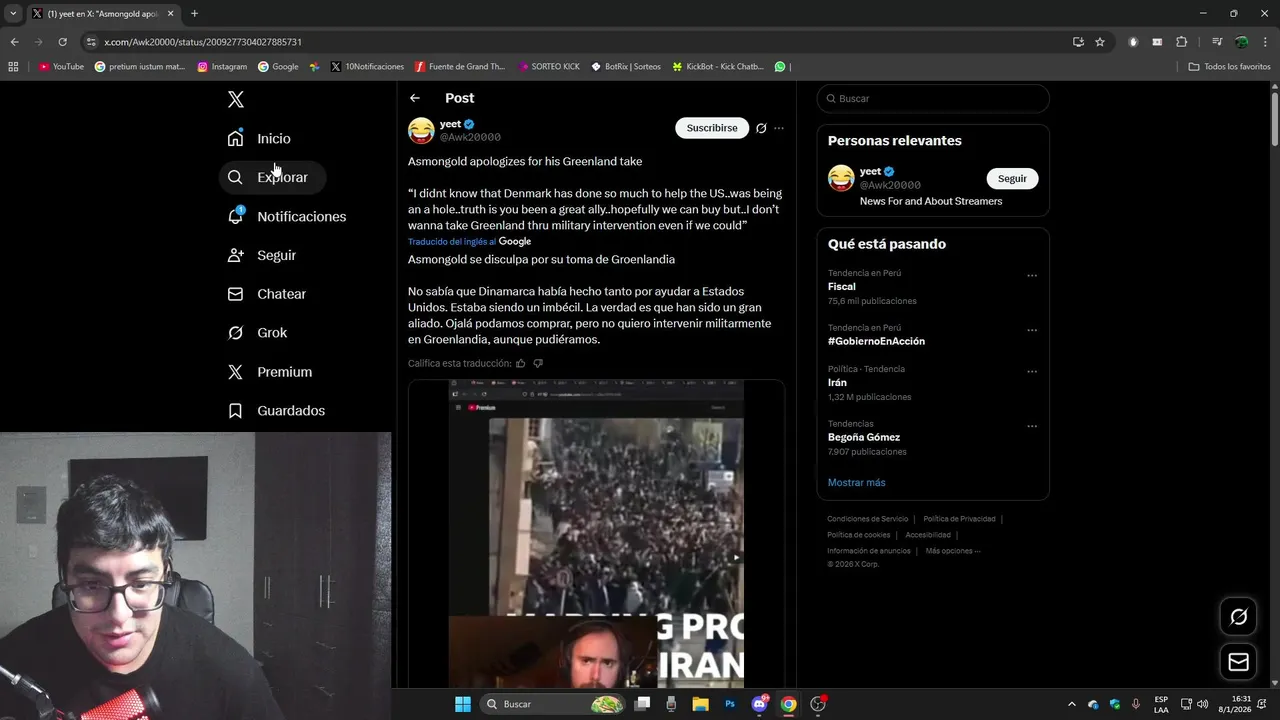Go to Inicio in the X sidebar

(x=261, y=138)
